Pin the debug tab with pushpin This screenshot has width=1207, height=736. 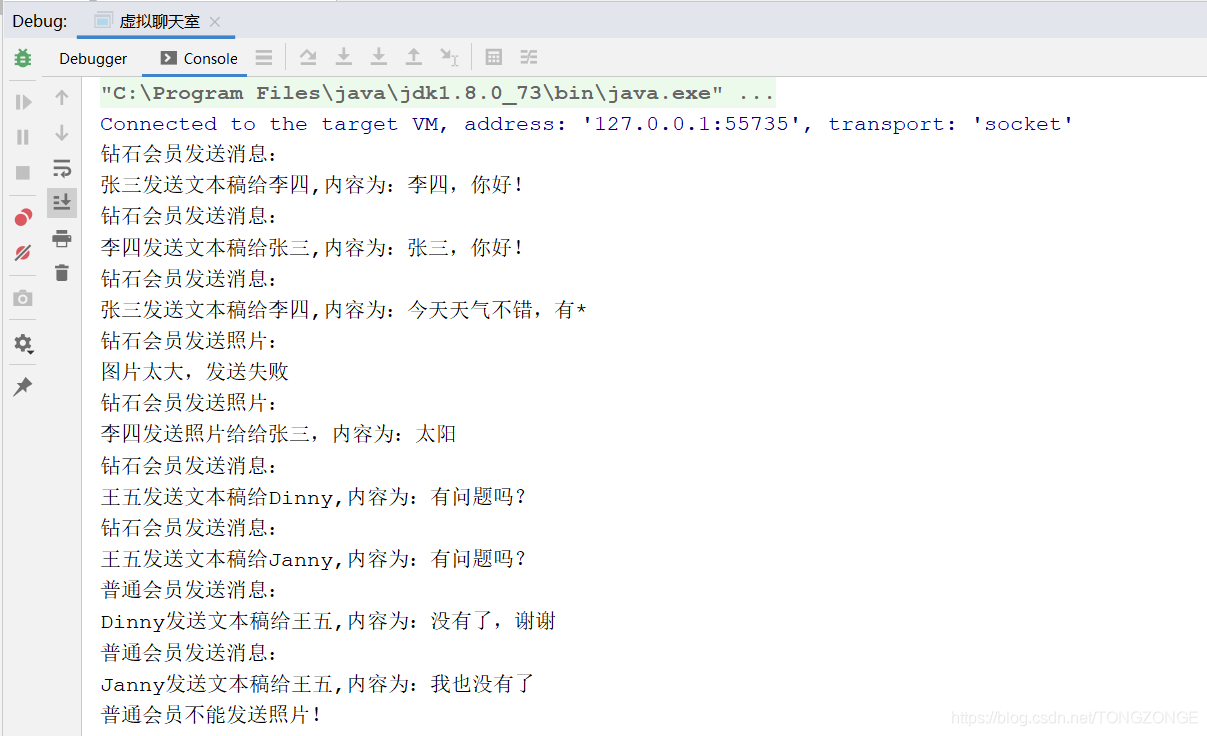click(23, 386)
